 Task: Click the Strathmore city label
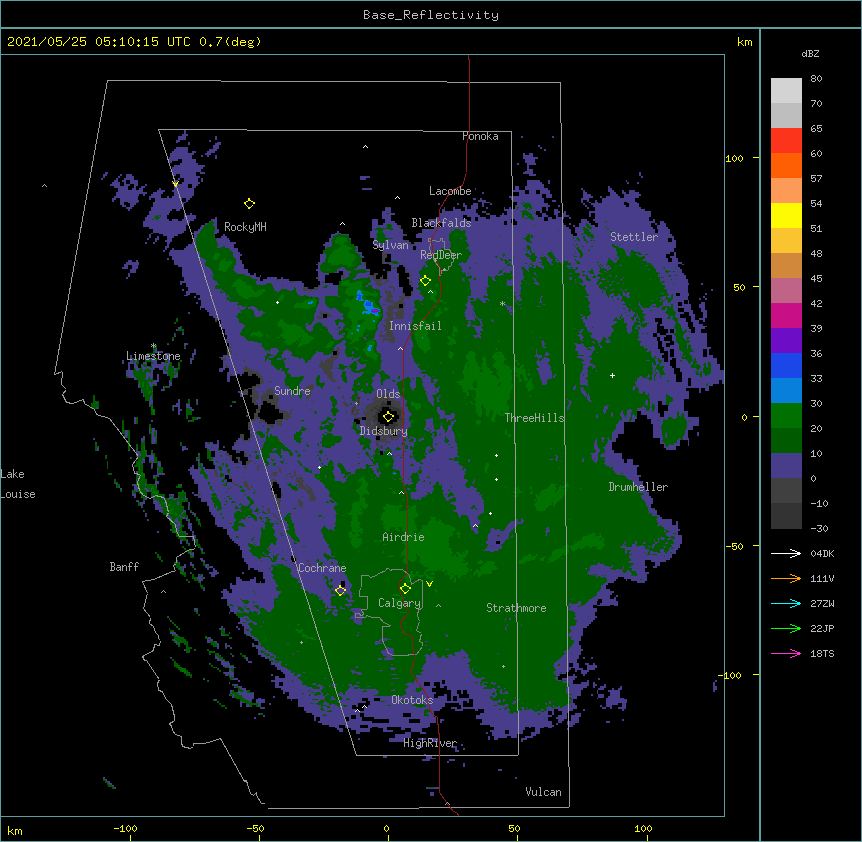point(516,608)
